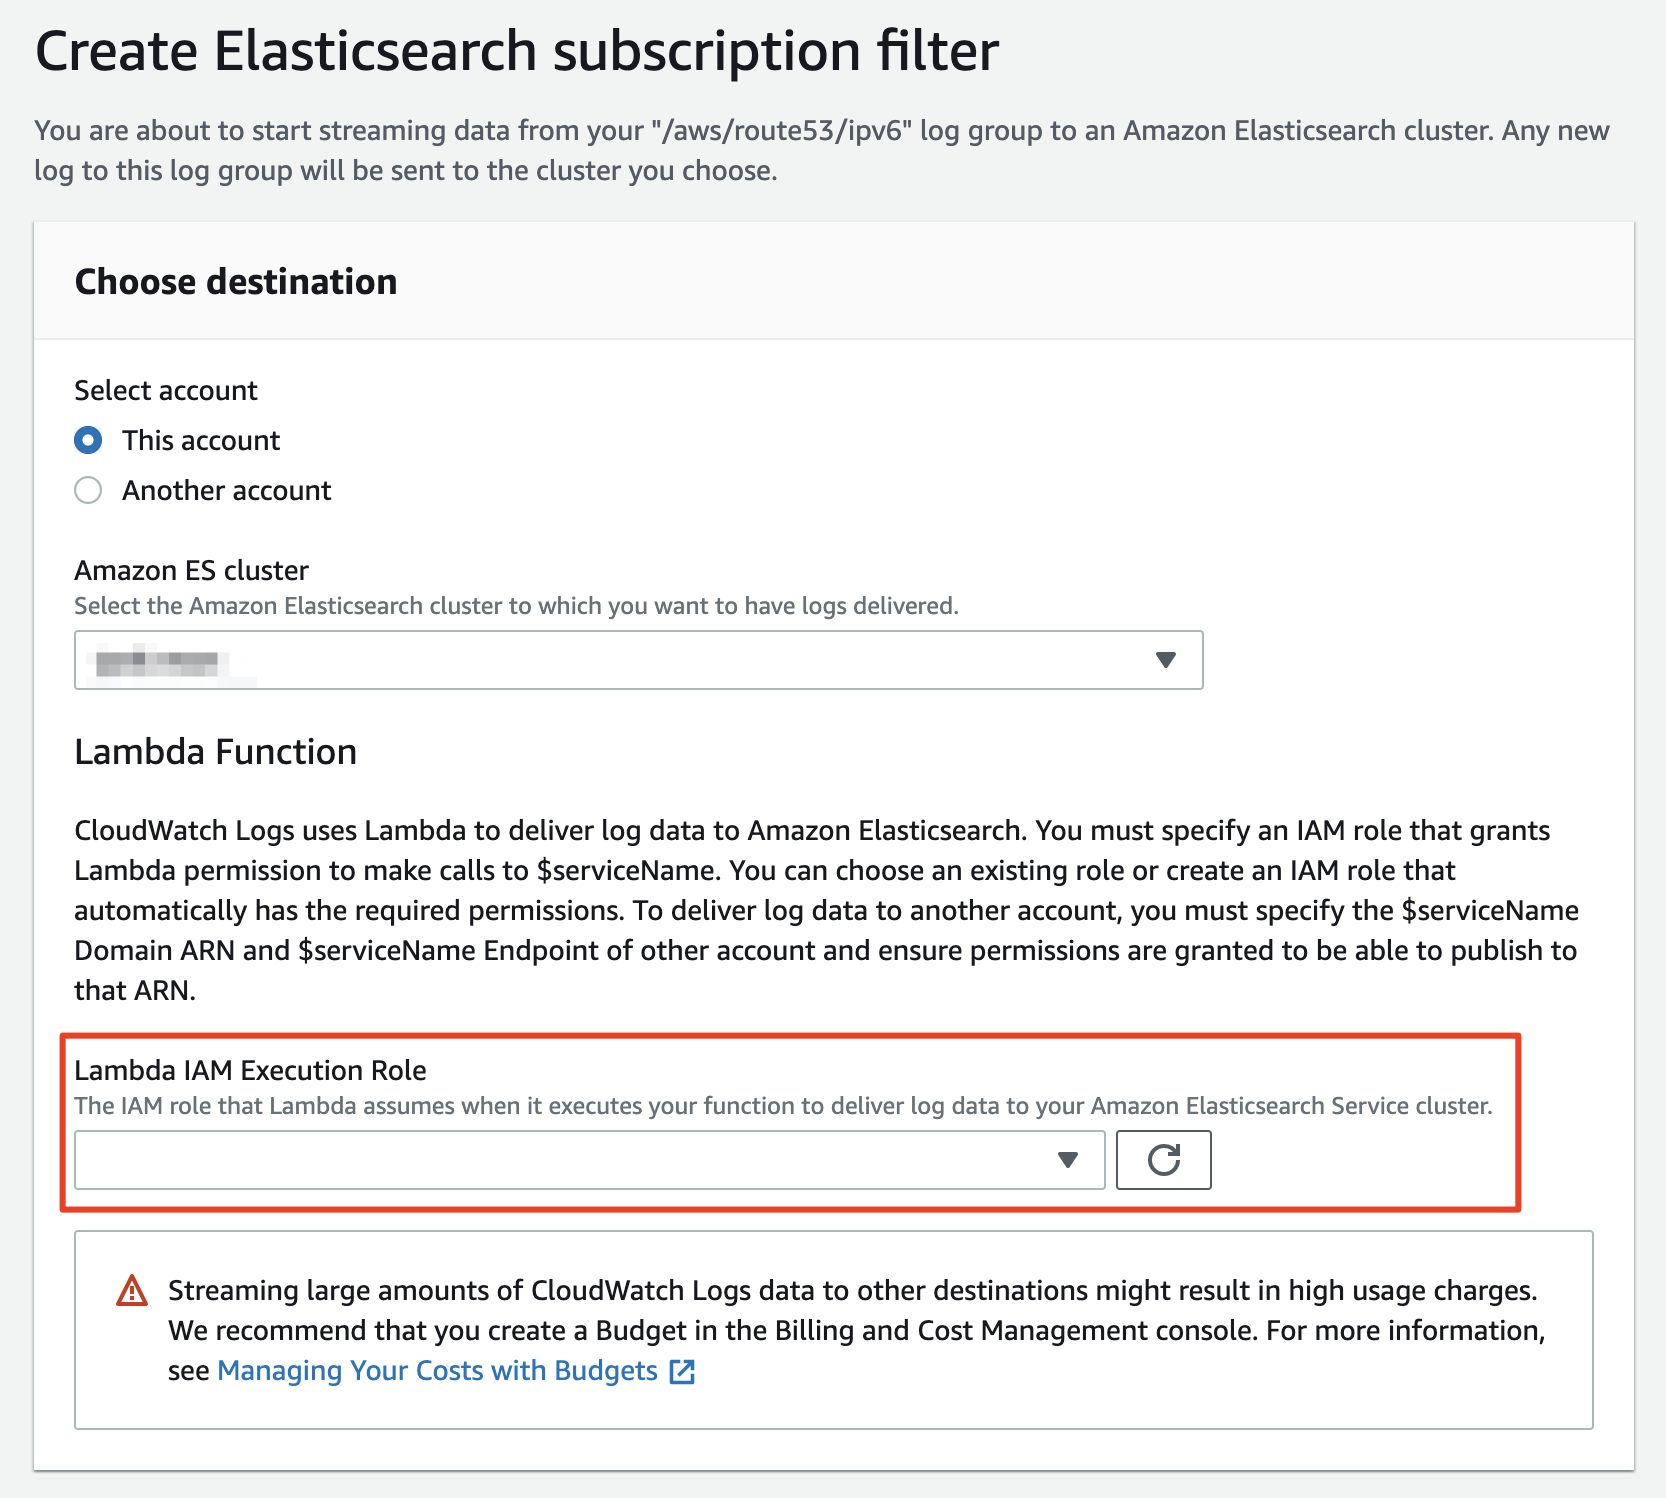This screenshot has height=1498, width=1666.
Task: Open the Lambda IAM Execution Role dropdown
Action: point(589,1160)
